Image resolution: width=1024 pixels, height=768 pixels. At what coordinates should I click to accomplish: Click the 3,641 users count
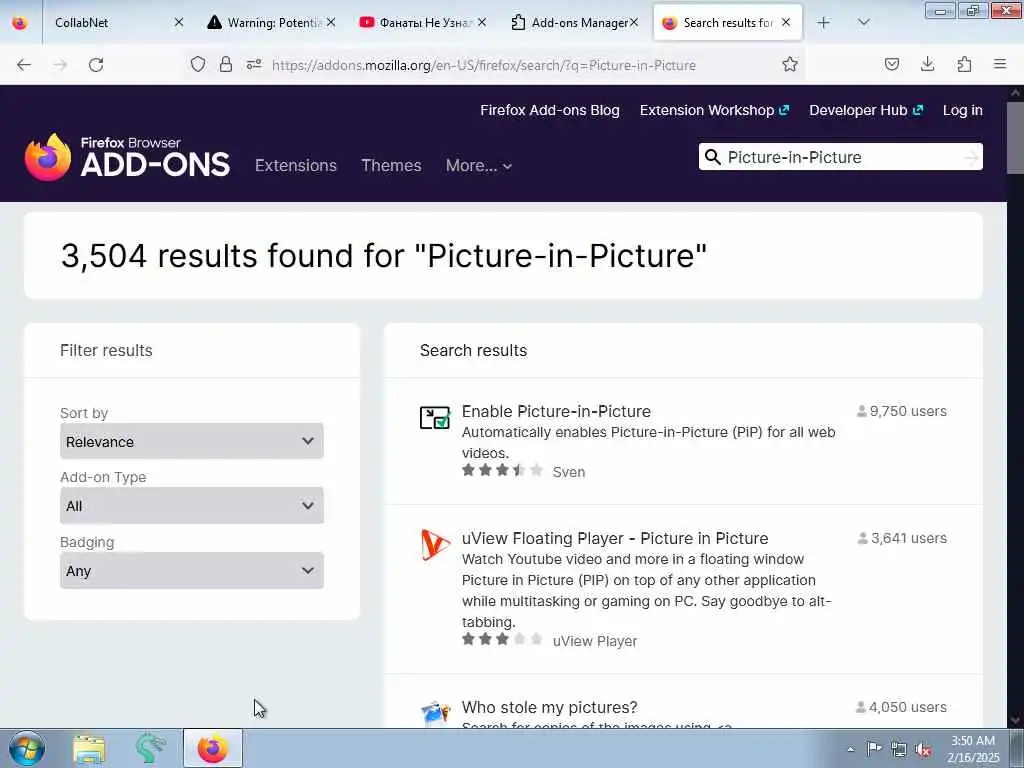click(902, 538)
